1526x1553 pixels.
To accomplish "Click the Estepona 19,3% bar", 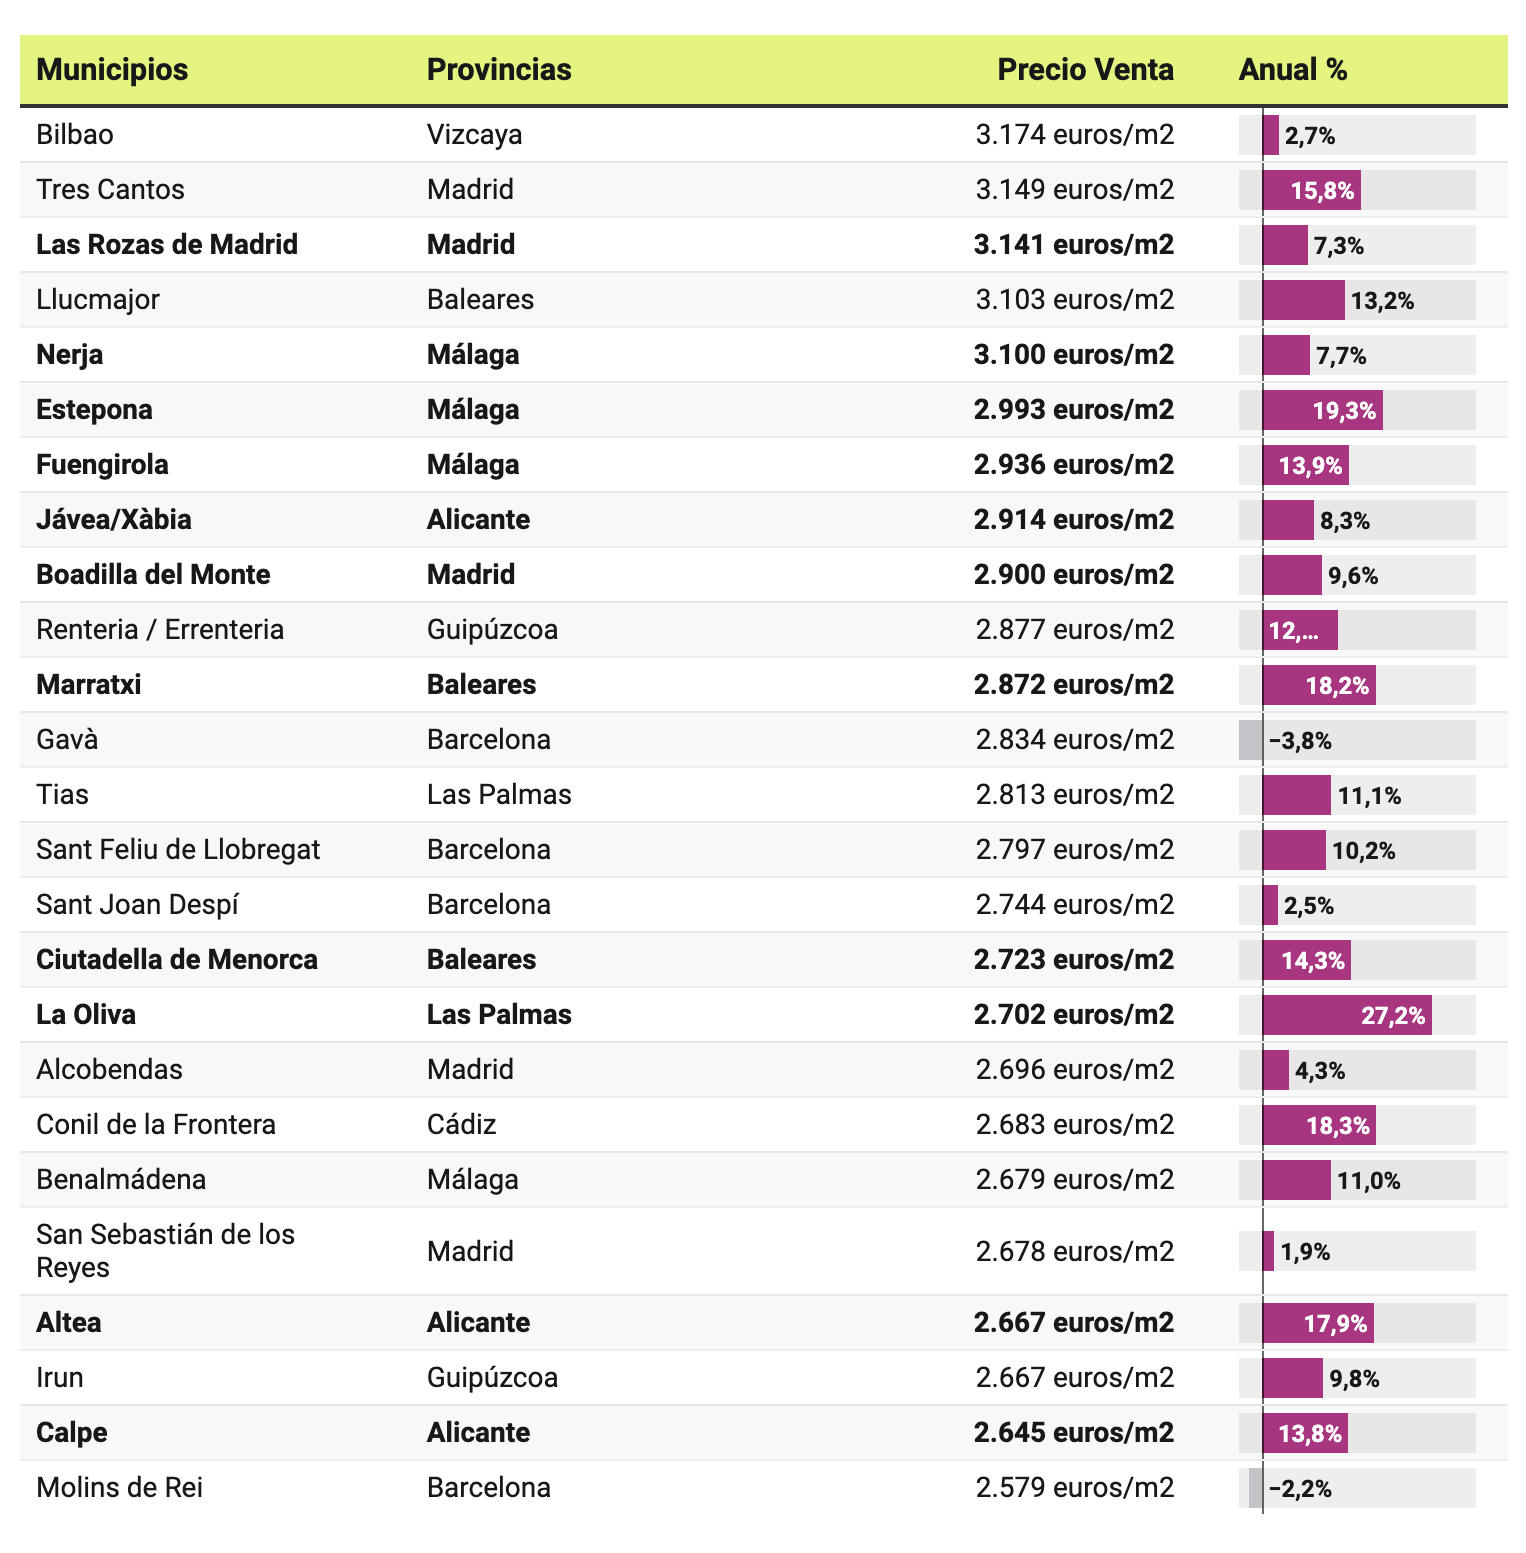I will pos(1323,410).
